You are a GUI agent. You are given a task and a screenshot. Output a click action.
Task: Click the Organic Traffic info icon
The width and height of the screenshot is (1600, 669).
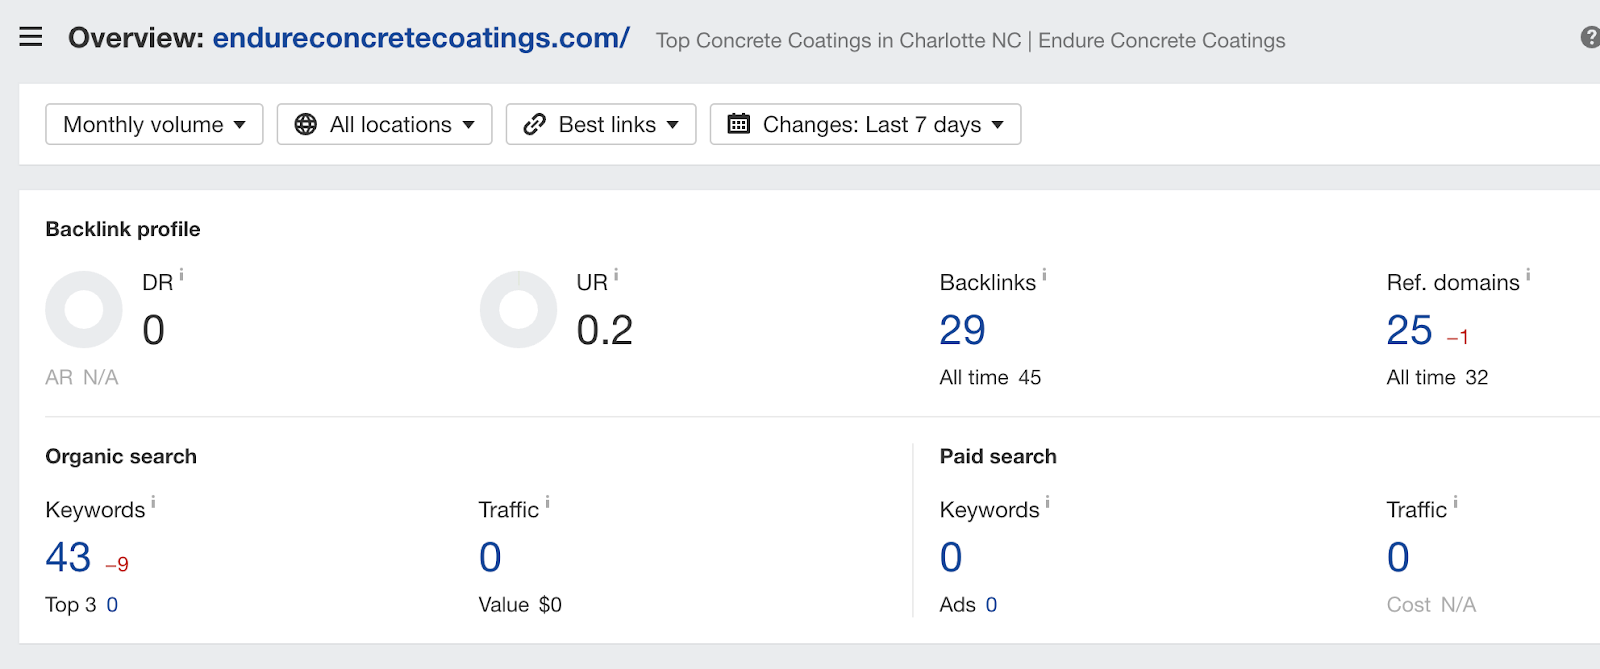click(x=547, y=502)
